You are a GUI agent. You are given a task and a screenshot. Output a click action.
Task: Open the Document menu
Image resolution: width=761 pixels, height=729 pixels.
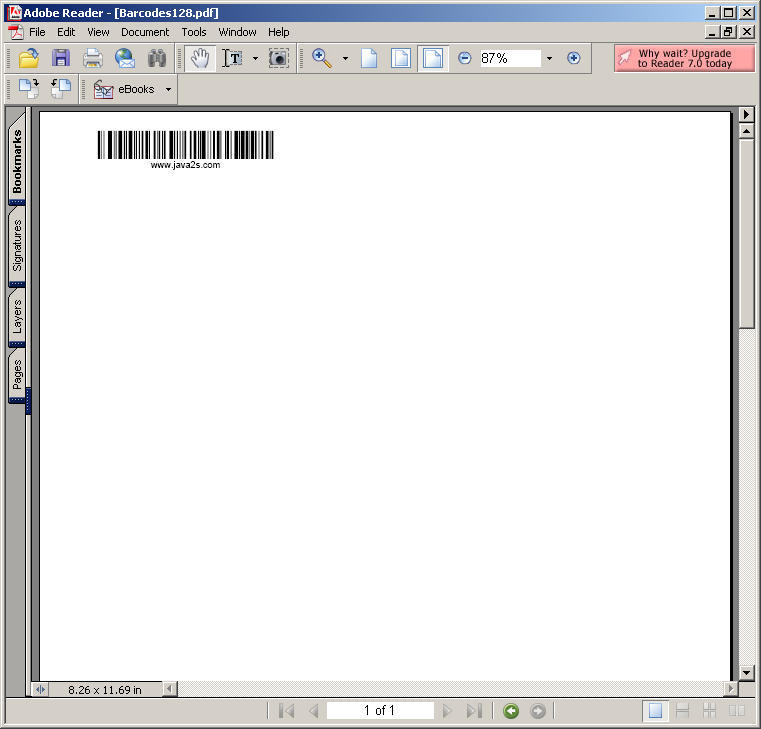tap(145, 32)
